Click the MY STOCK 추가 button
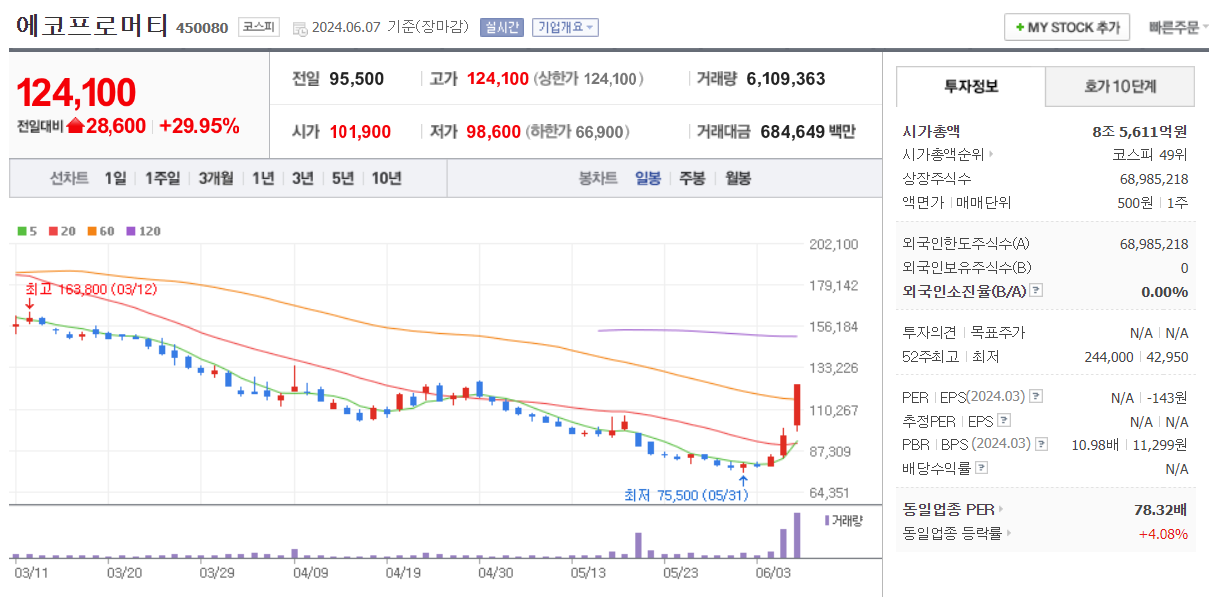Screen dimensions: 1215x597 (1065, 27)
